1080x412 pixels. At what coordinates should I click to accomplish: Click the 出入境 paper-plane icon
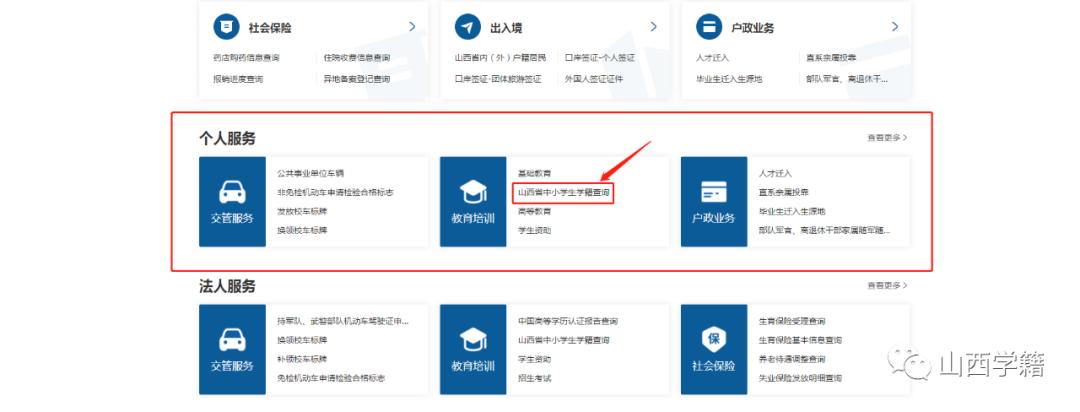click(x=468, y=27)
